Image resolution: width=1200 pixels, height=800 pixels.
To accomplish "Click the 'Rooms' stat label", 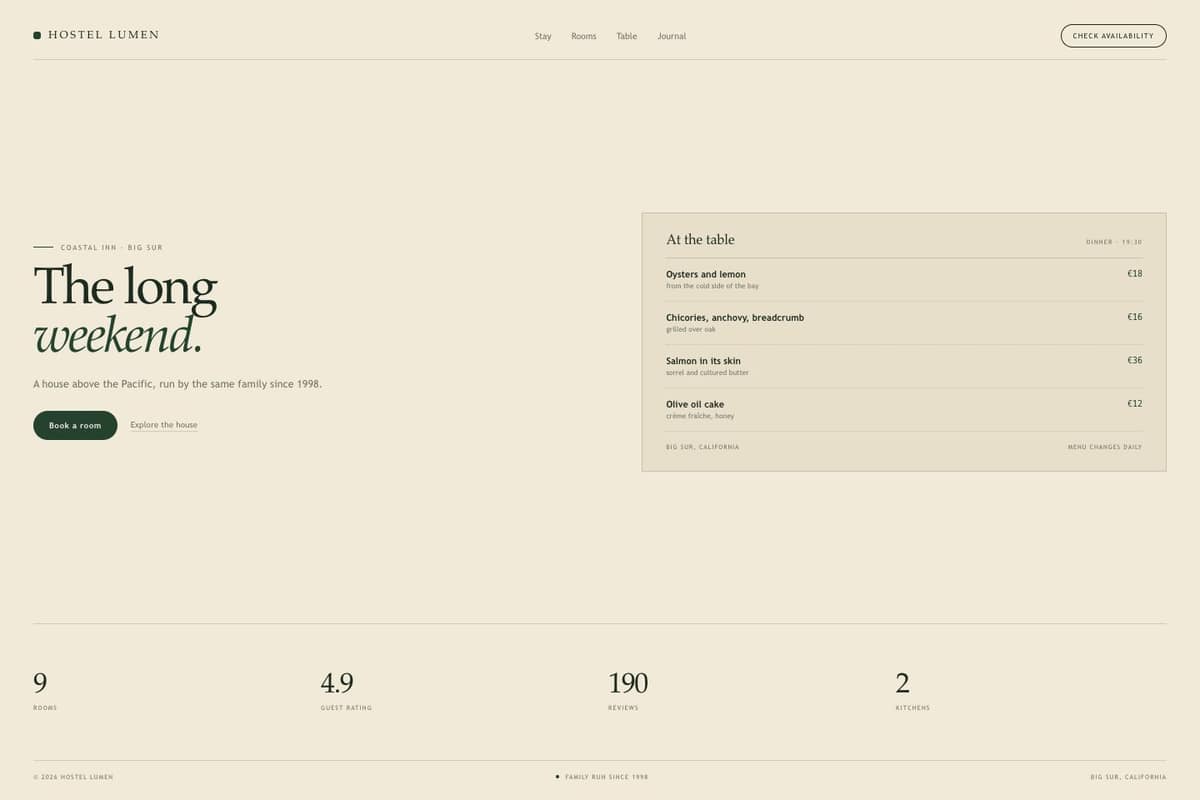I will (45, 708).
